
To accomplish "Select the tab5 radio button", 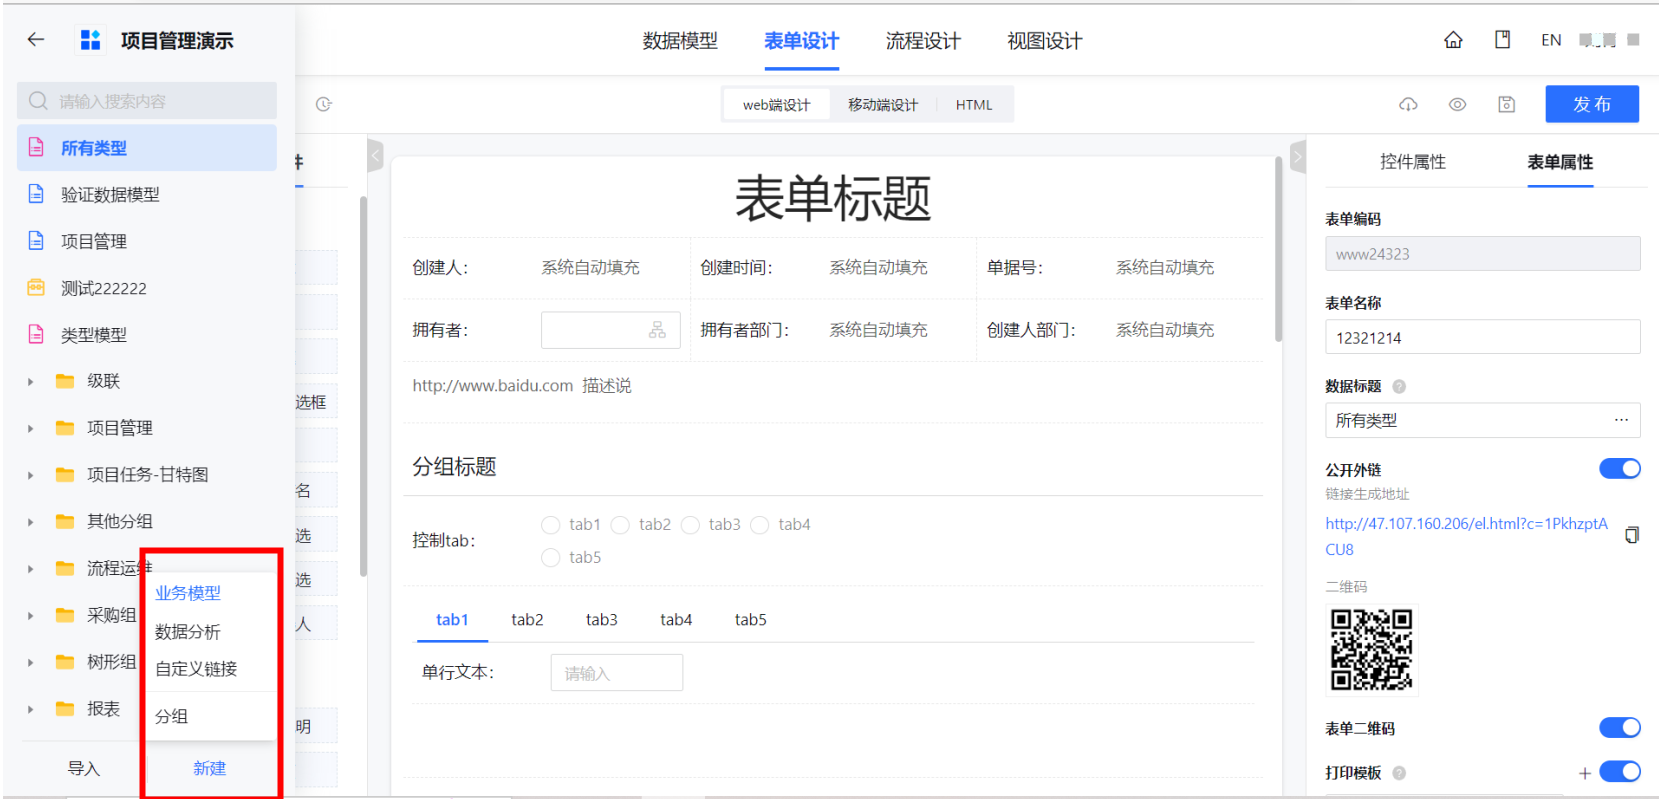I will click(550, 557).
